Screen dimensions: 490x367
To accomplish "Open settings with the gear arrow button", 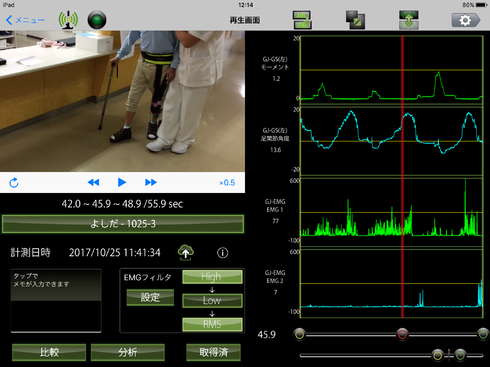I will coord(466,20).
